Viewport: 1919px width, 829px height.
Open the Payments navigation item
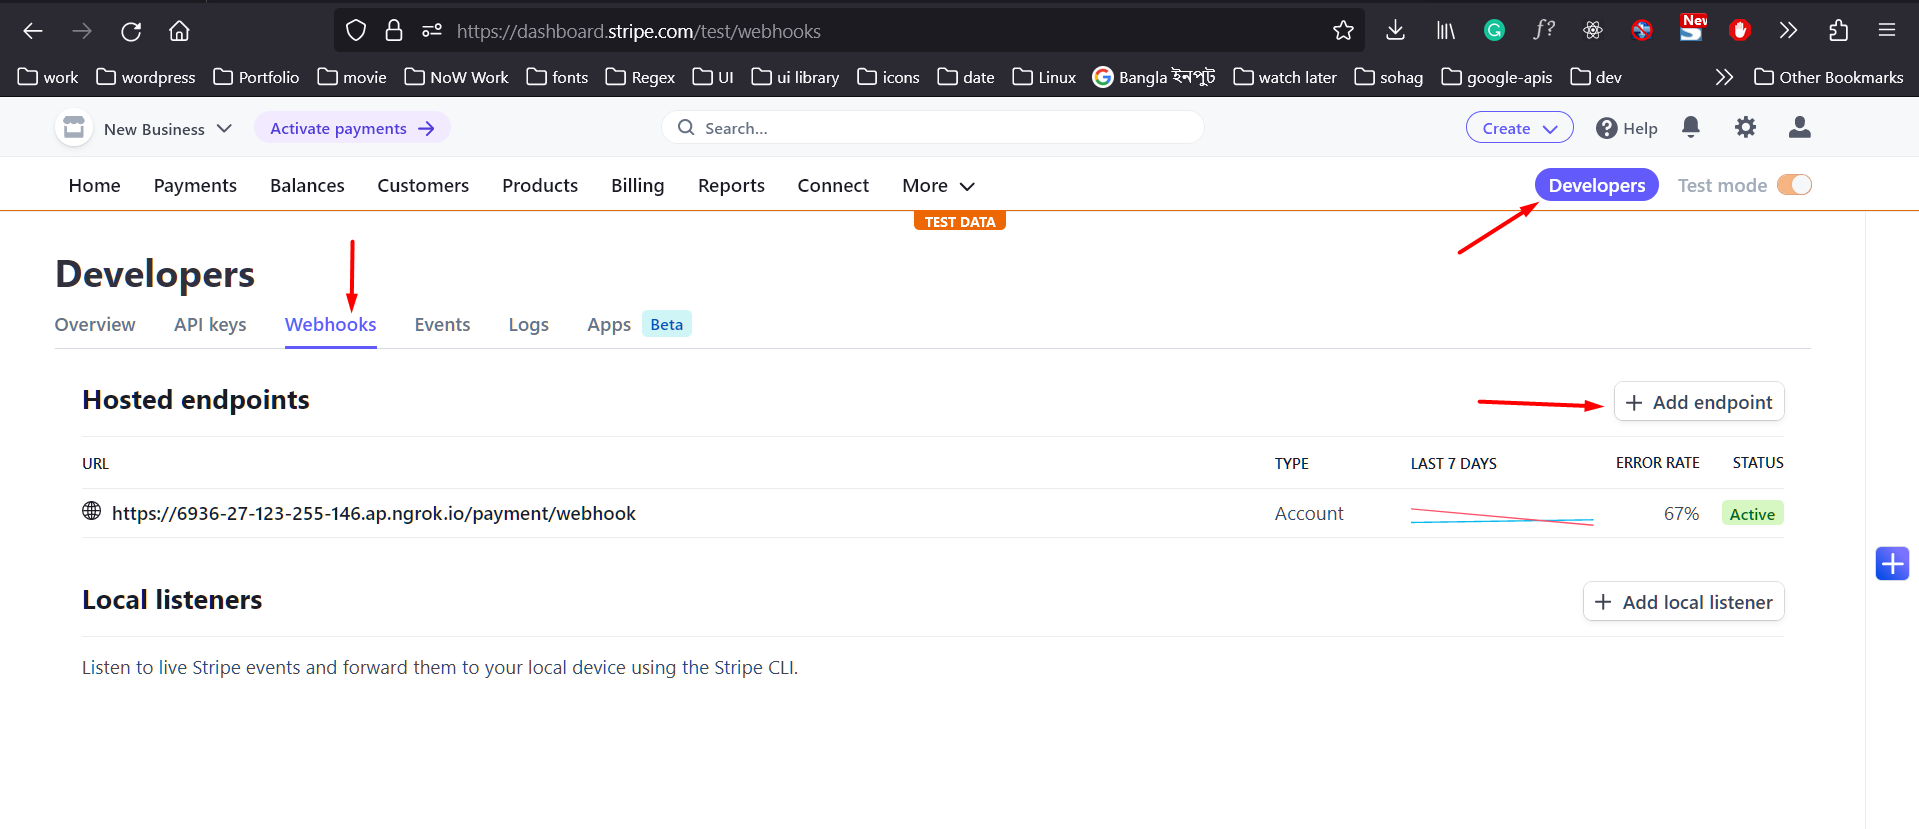[x=195, y=186]
